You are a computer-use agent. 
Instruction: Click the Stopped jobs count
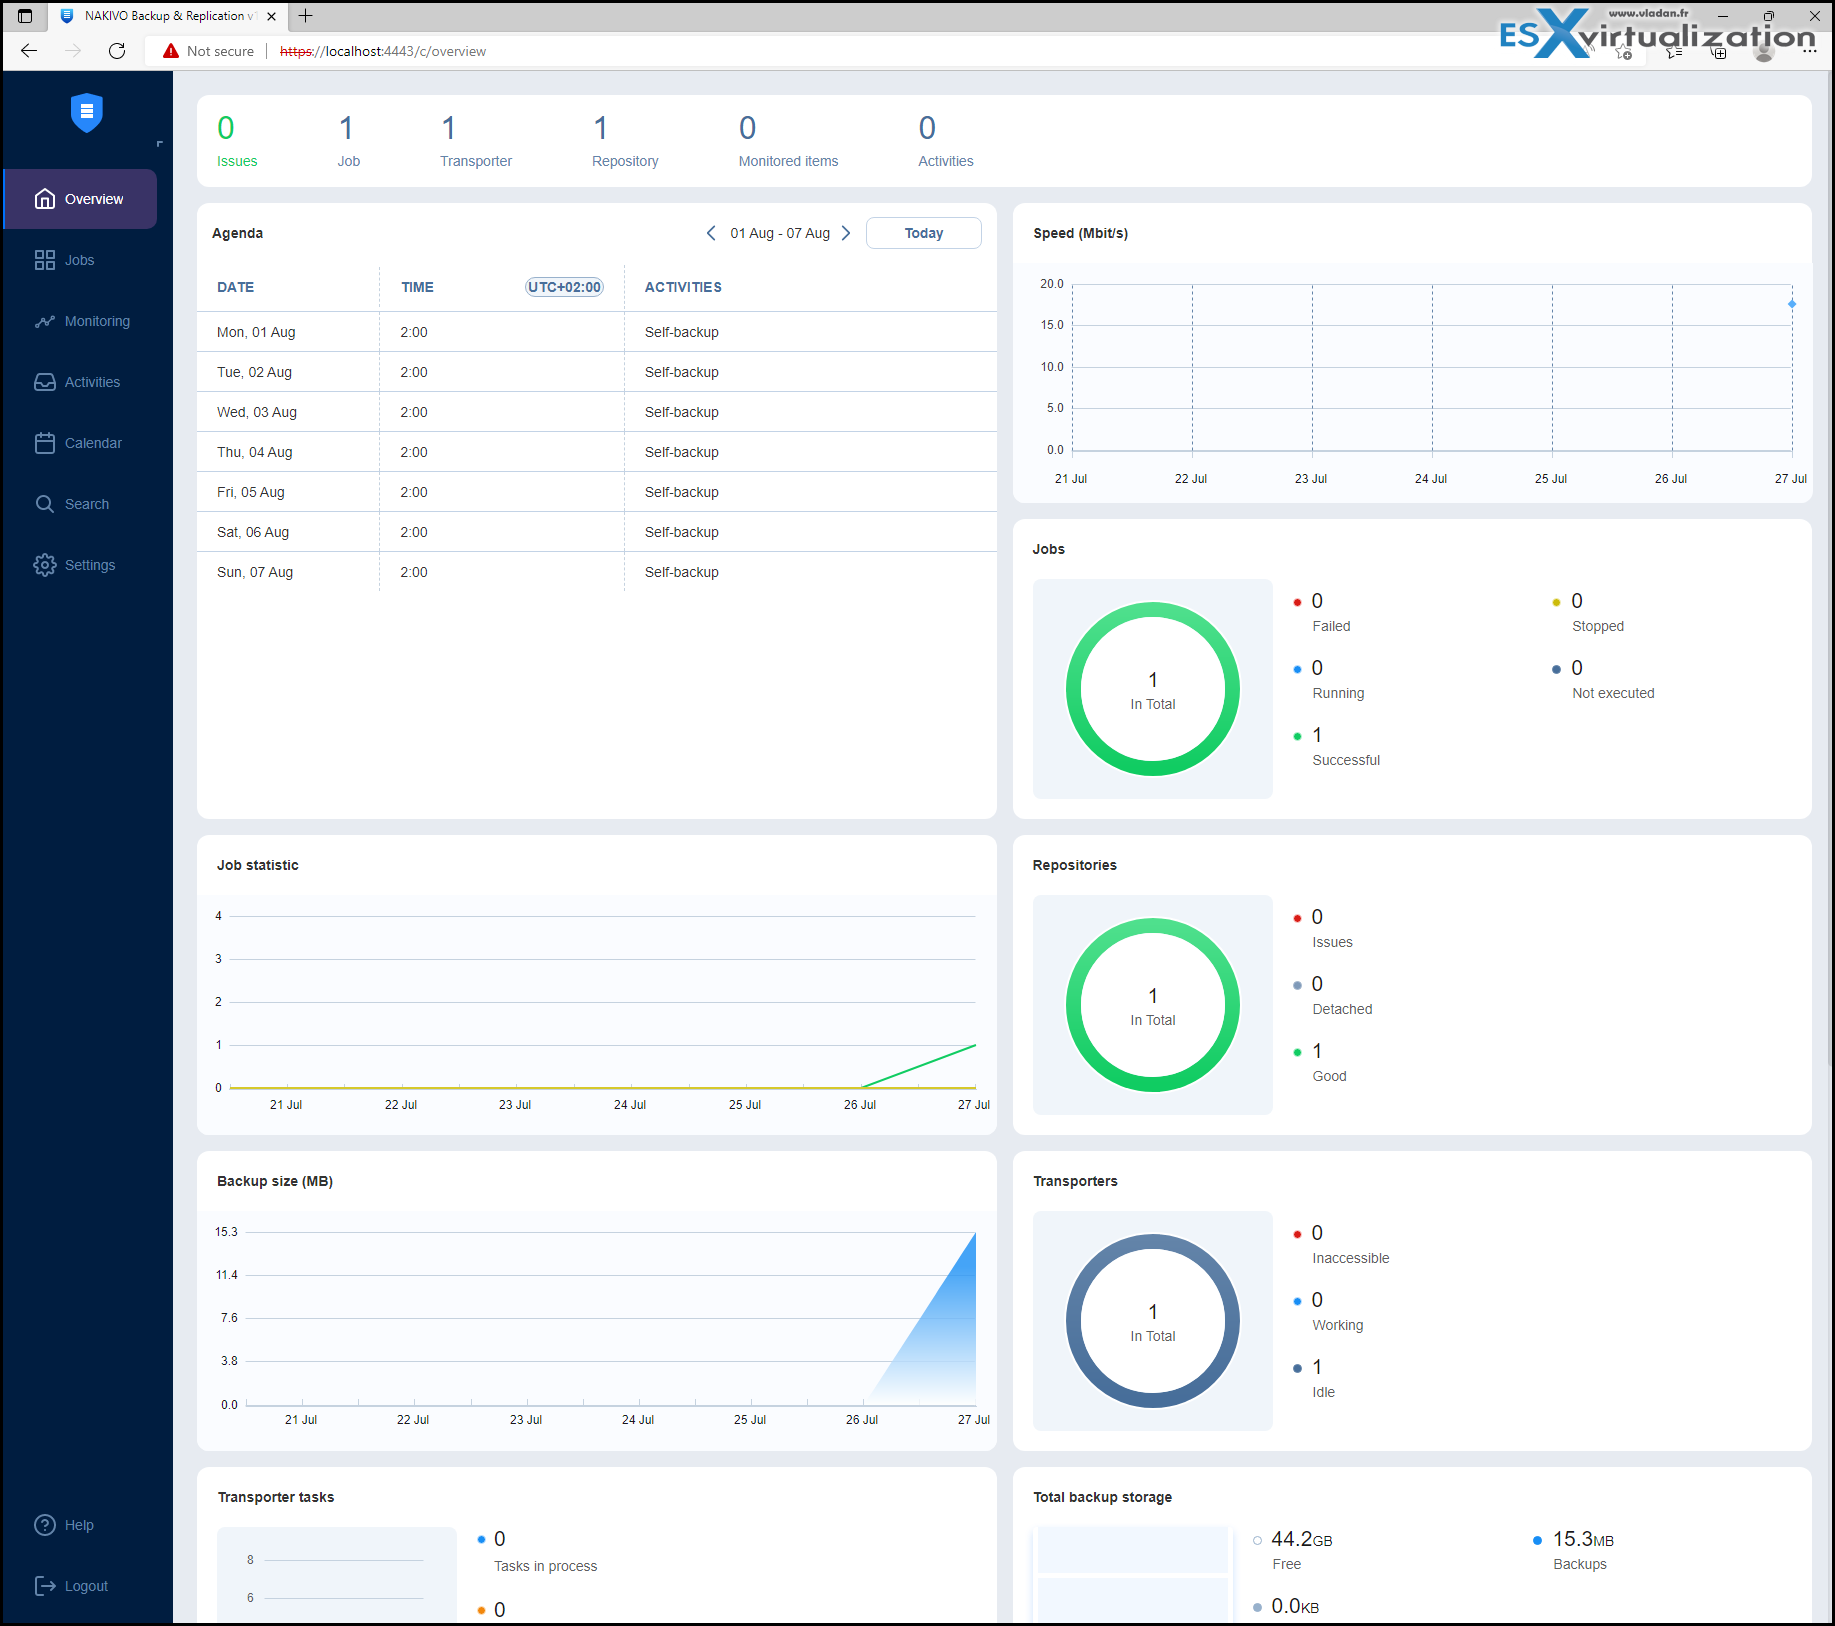tap(1577, 601)
